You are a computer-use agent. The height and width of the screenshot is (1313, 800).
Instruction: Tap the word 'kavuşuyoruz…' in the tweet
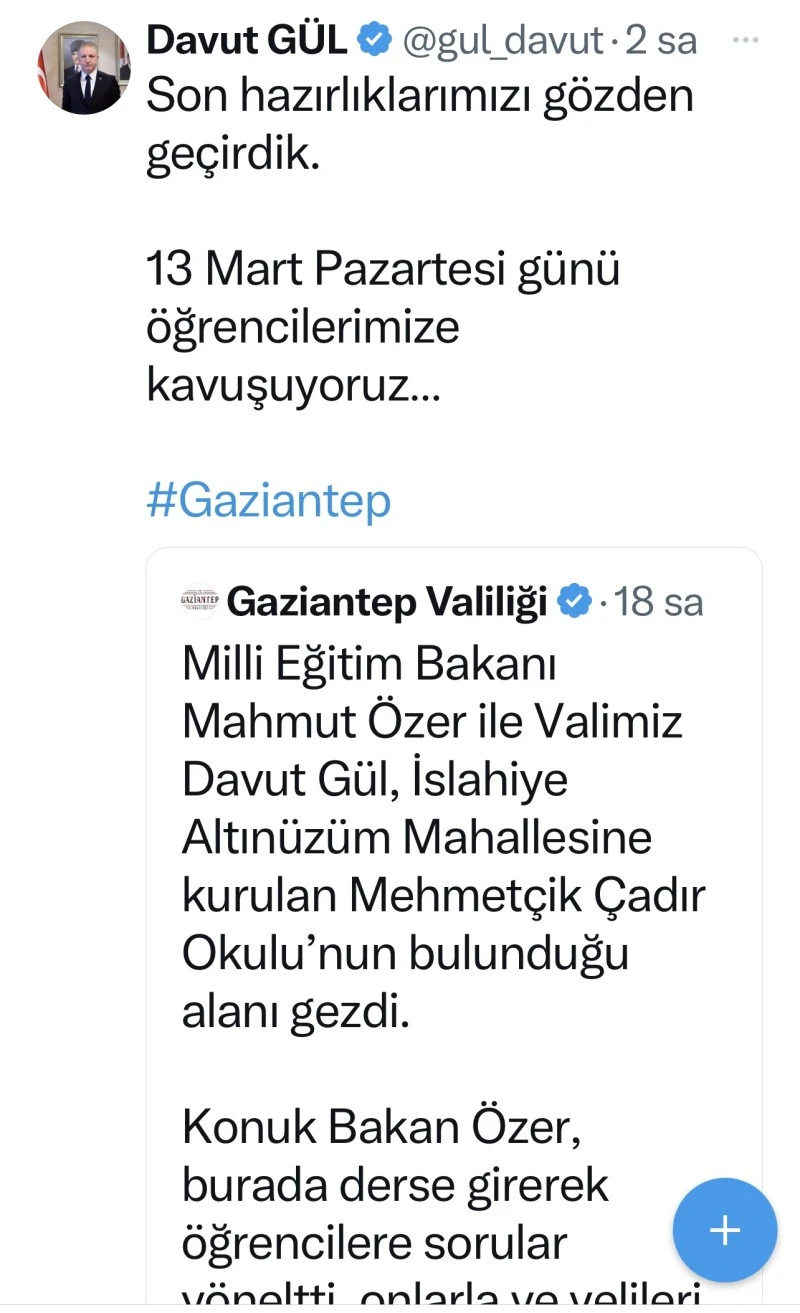(292, 385)
